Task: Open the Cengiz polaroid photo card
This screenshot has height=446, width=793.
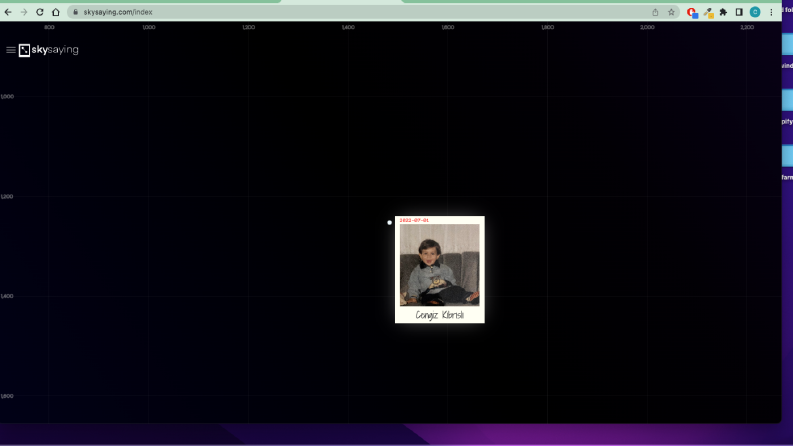Action: click(439, 270)
